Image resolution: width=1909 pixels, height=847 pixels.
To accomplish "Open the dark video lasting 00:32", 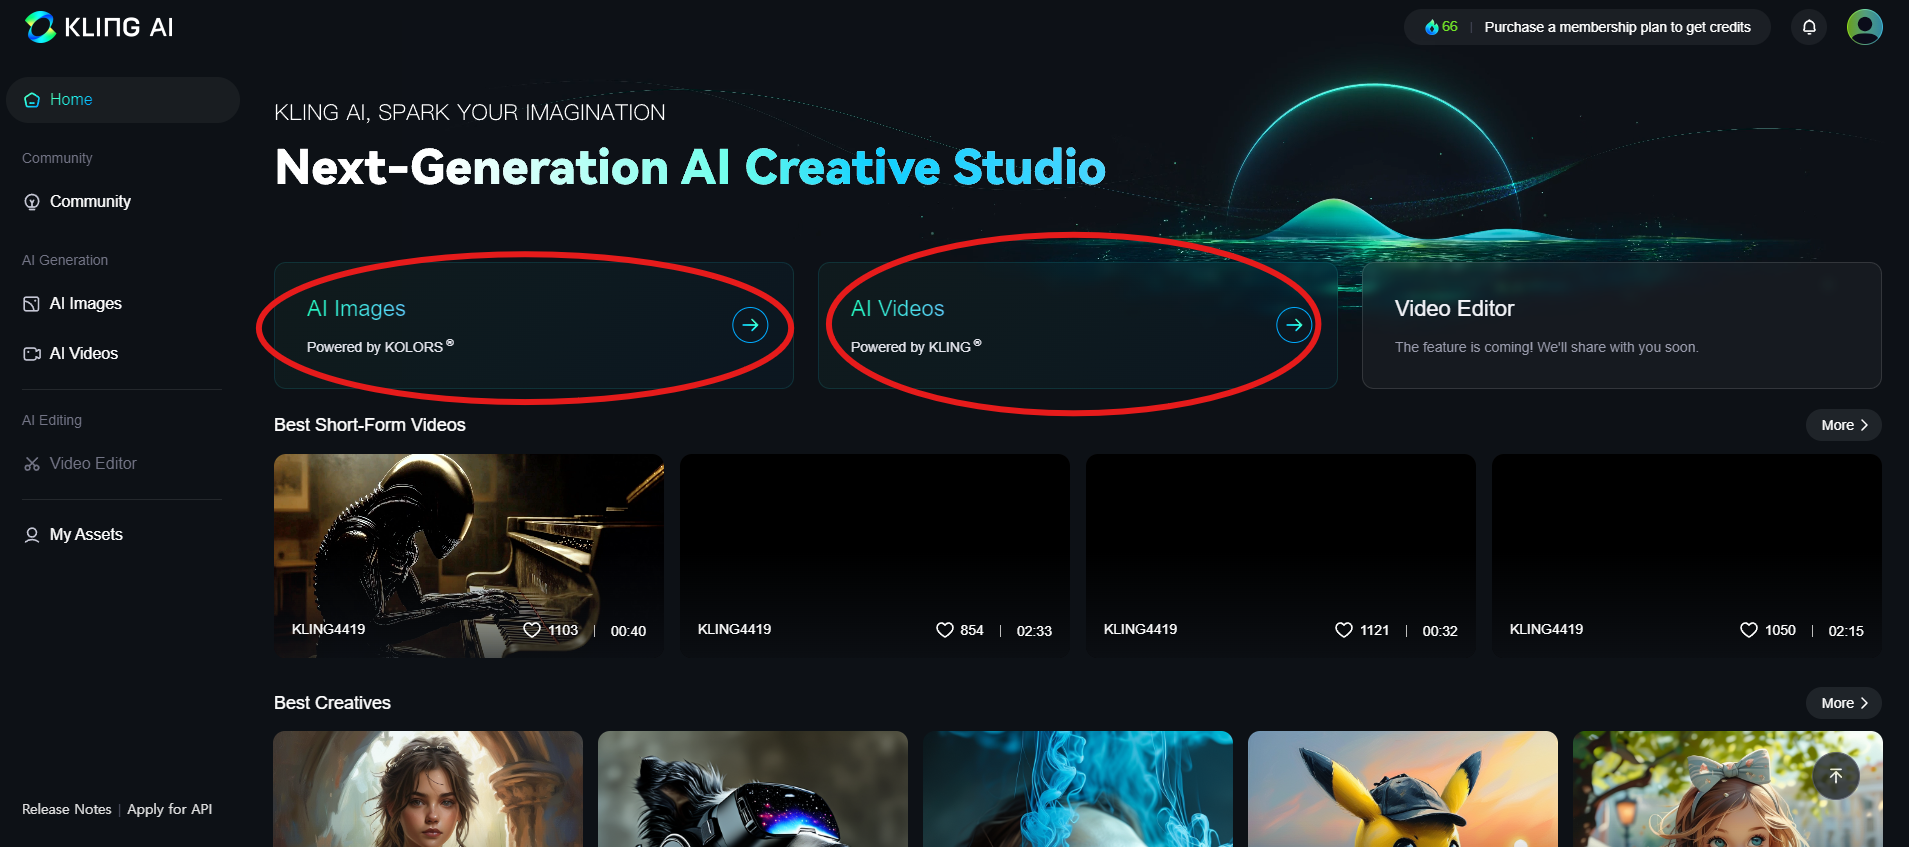I will pyautogui.click(x=1281, y=556).
